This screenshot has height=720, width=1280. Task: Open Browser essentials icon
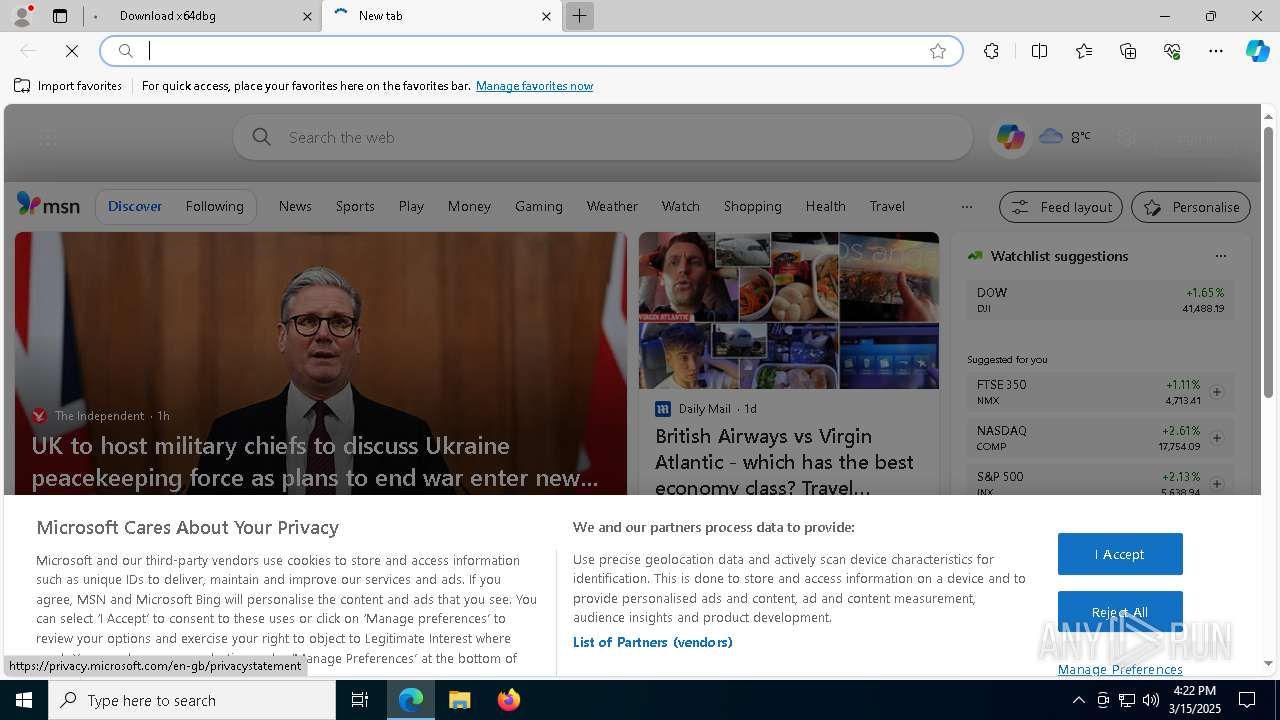pos(1172,51)
